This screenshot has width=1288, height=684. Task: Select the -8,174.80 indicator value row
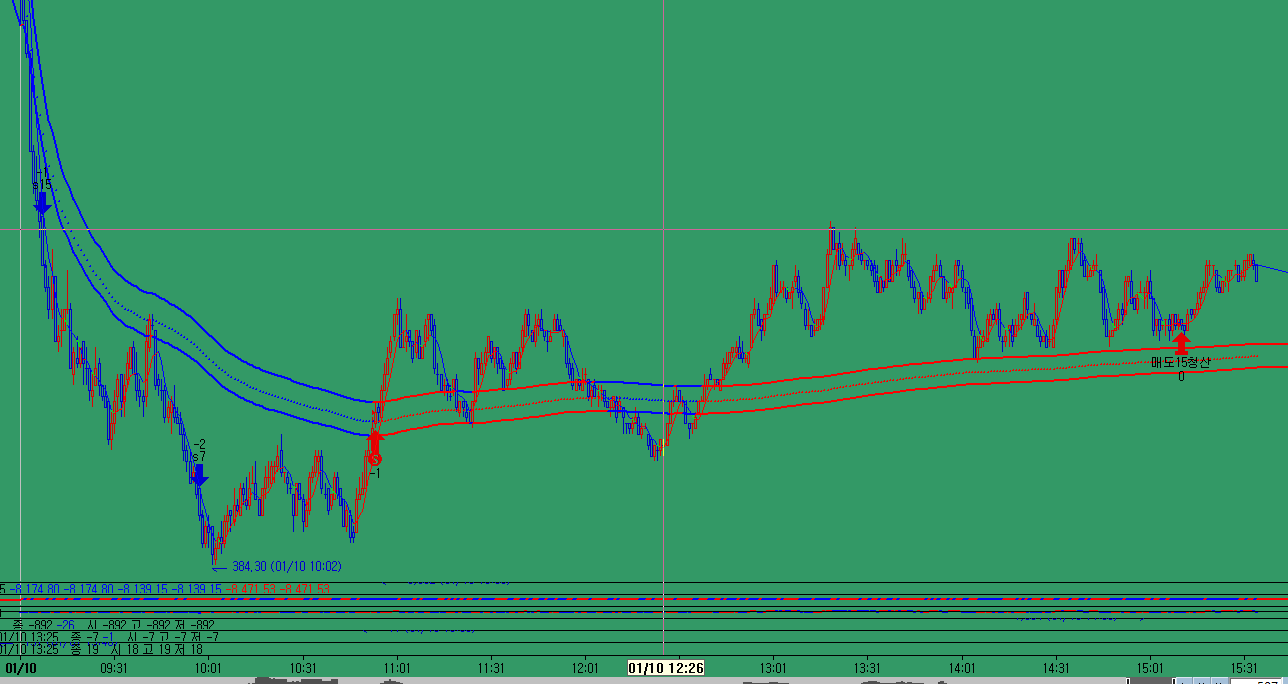(x=165, y=589)
